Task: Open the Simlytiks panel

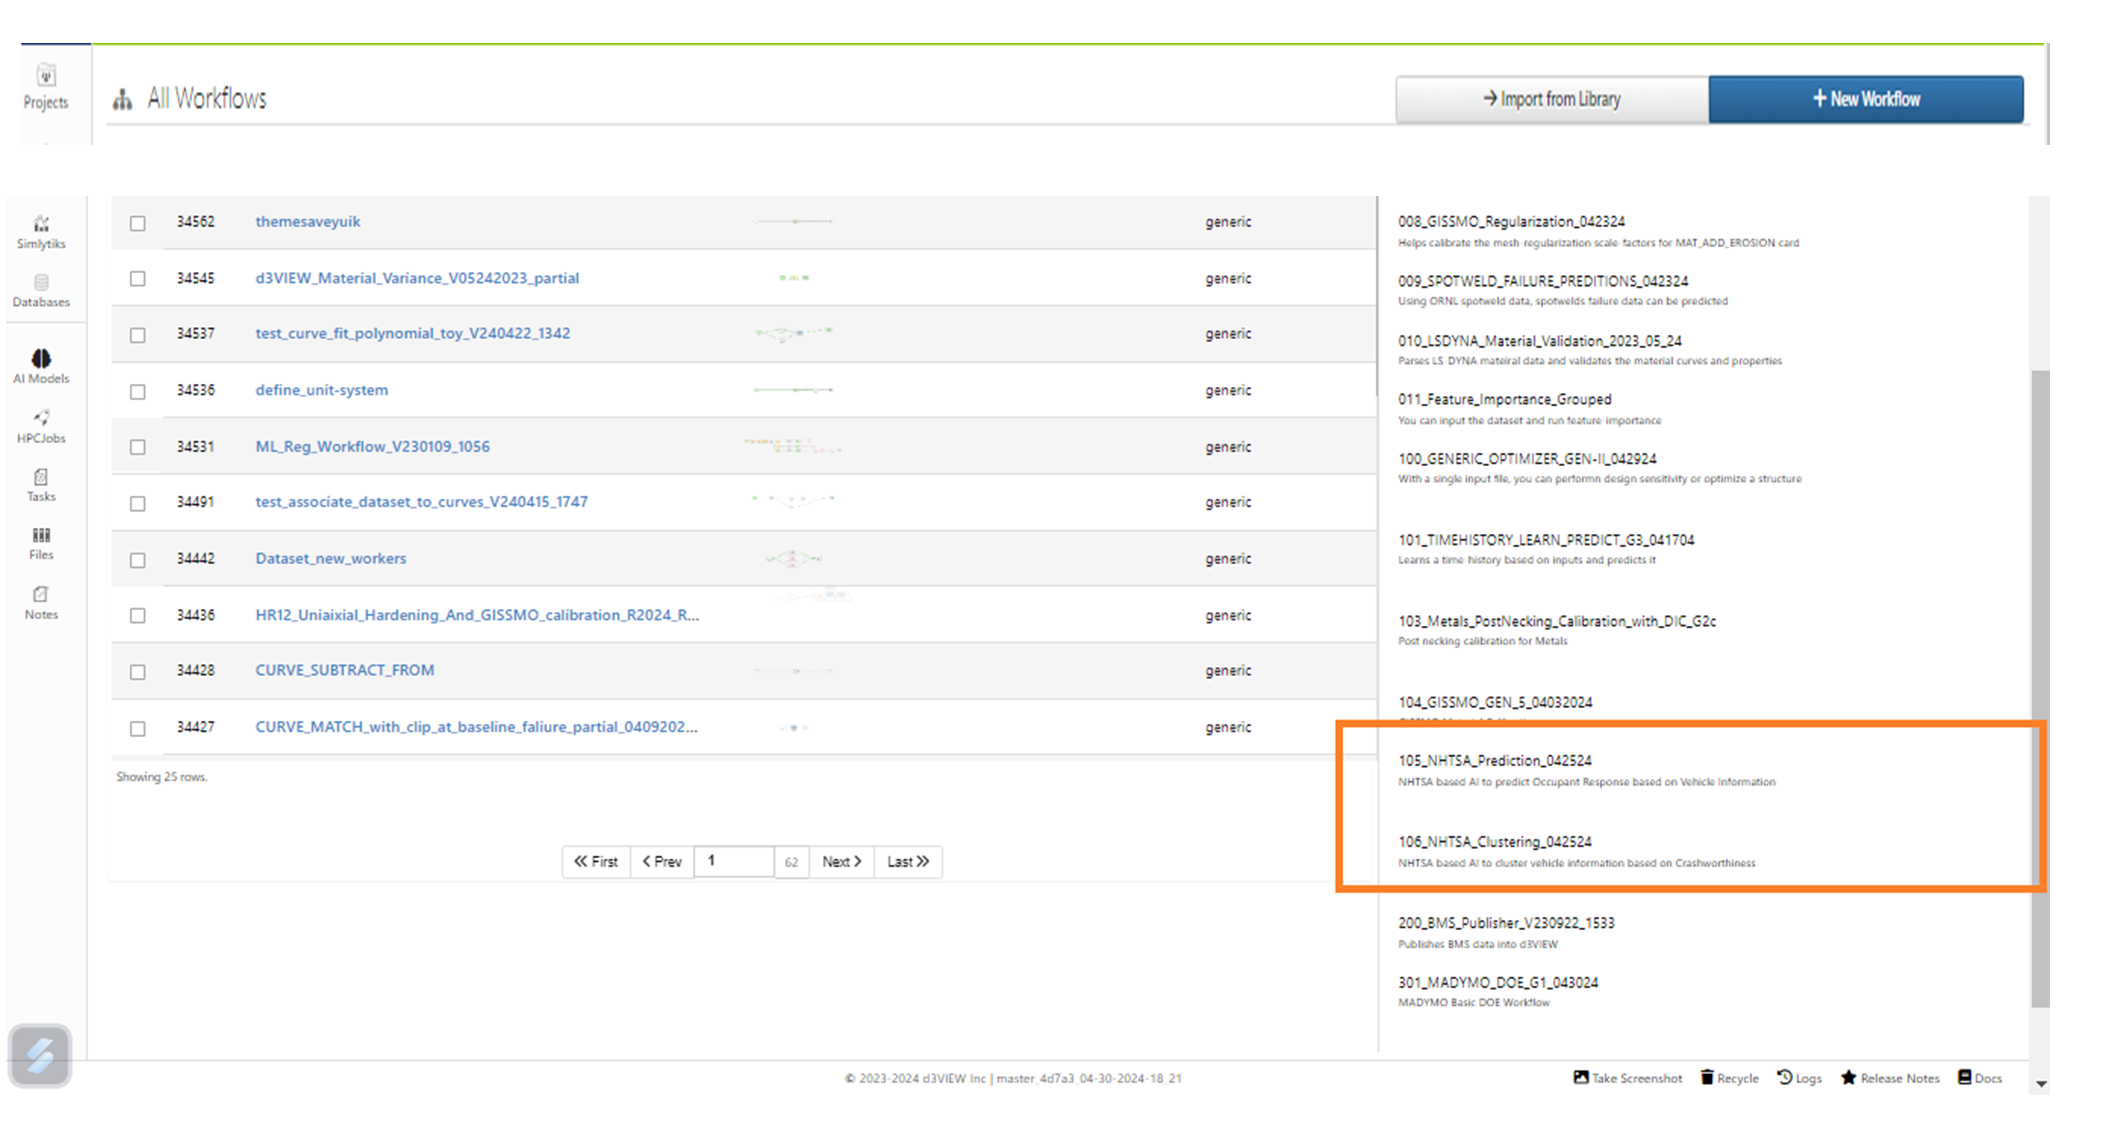Action: (x=41, y=230)
